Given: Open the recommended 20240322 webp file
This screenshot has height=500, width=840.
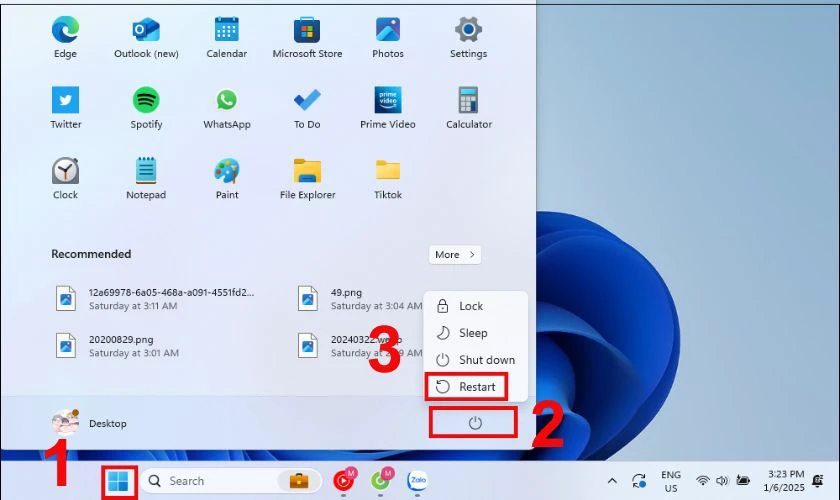Looking at the screenshot, I should pyautogui.click(x=358, y=346).
